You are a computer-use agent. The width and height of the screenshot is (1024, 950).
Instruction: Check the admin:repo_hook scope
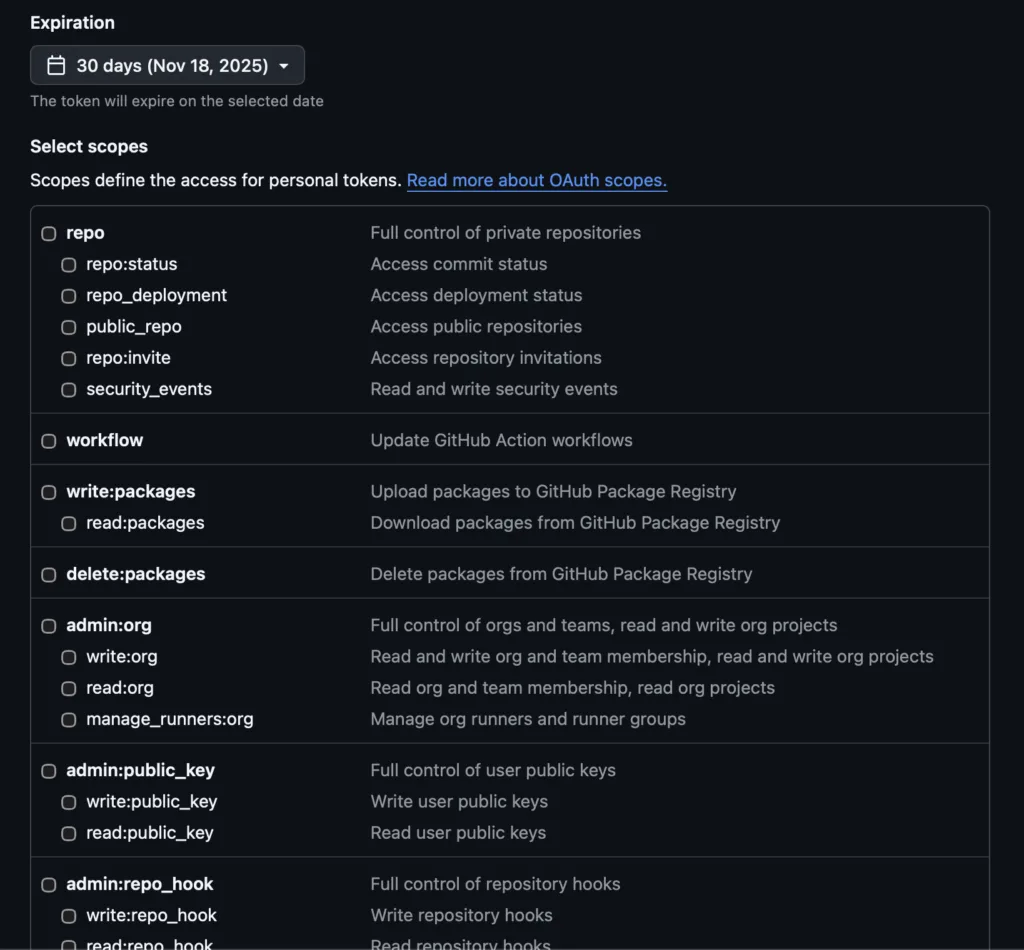click(49, 885)
